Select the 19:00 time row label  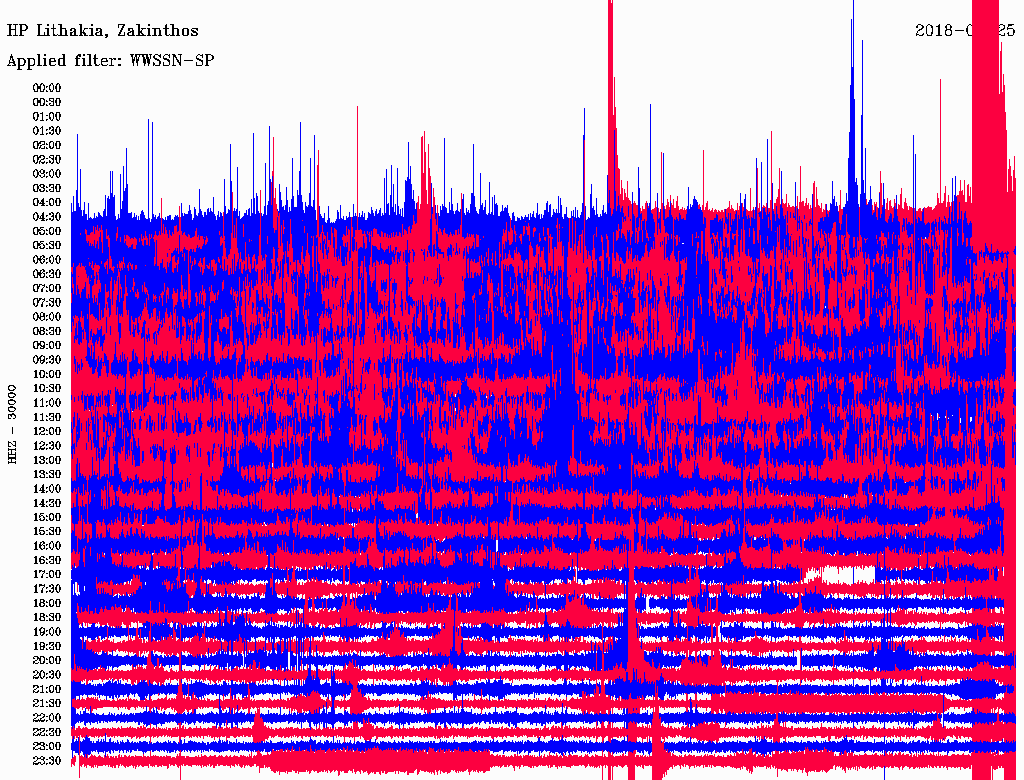pyautogui.click(x=47, y=631)
